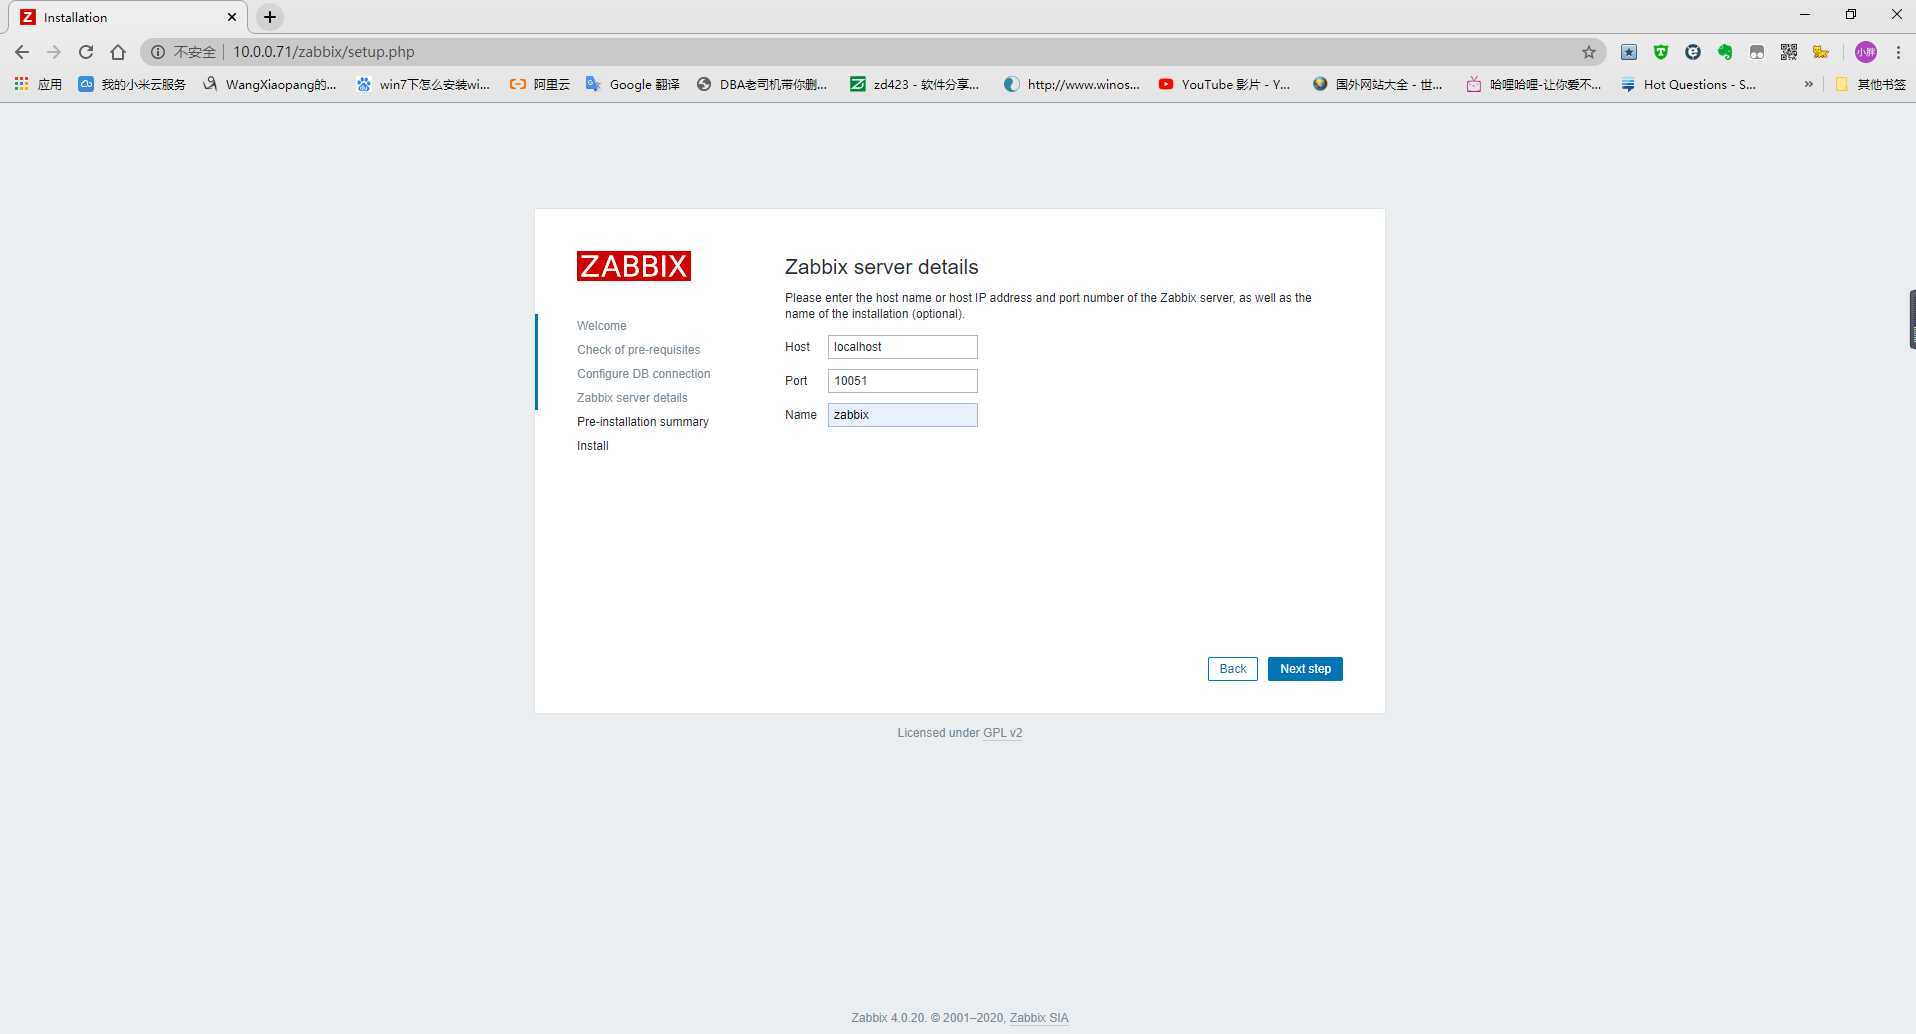Reload the setup page
This screenshot has height=1034, width=1916.
[x=86, y=52]
